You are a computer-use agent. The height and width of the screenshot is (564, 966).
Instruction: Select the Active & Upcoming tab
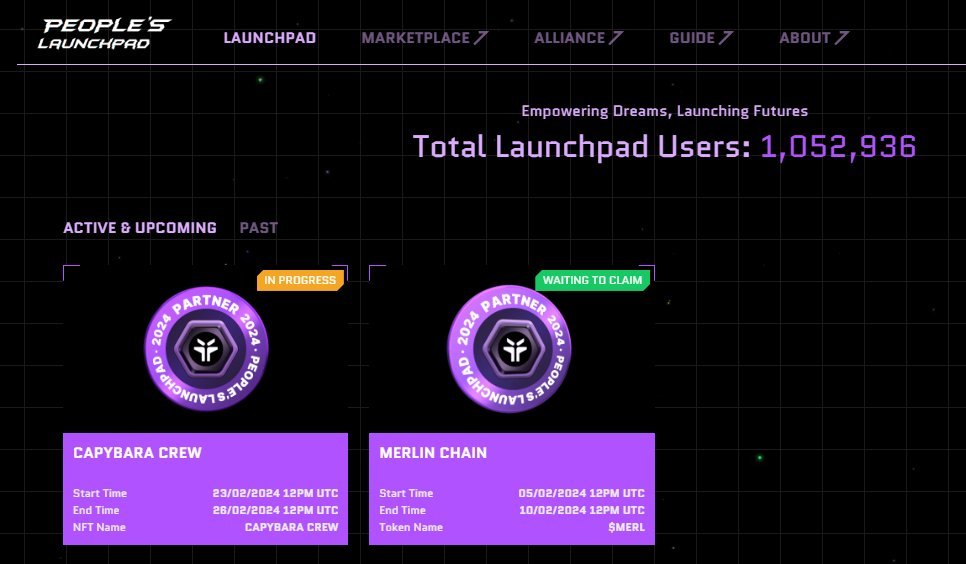pos(140,228)
